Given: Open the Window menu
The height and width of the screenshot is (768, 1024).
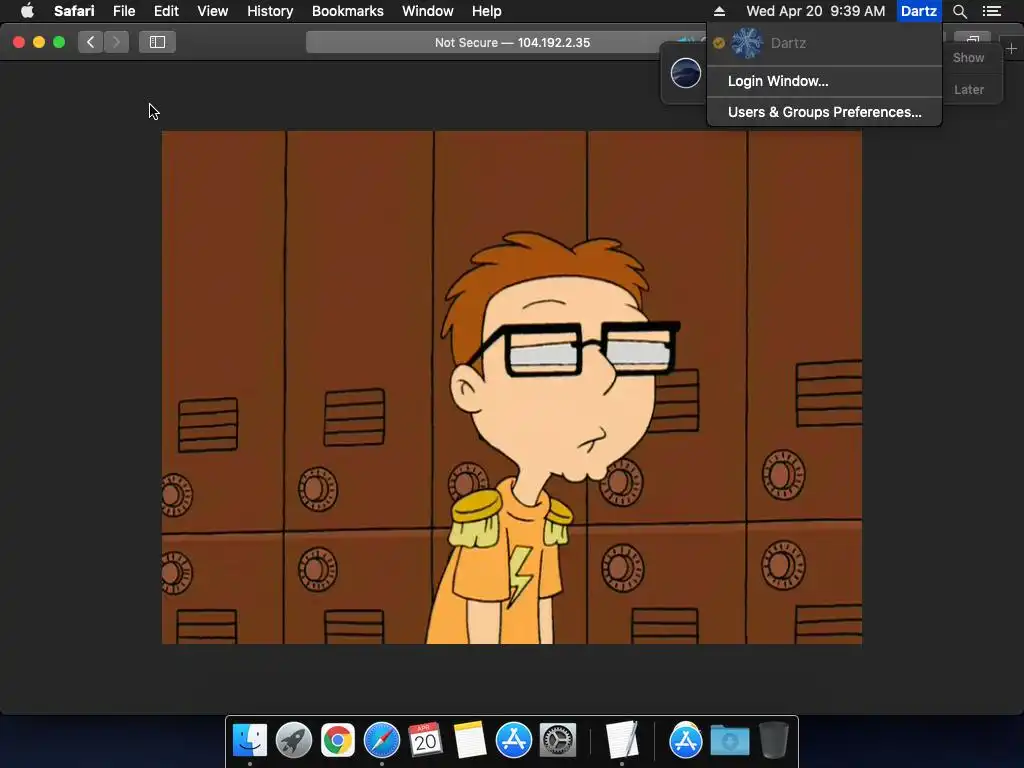Looking at the screenshot, I should point(427,11).
